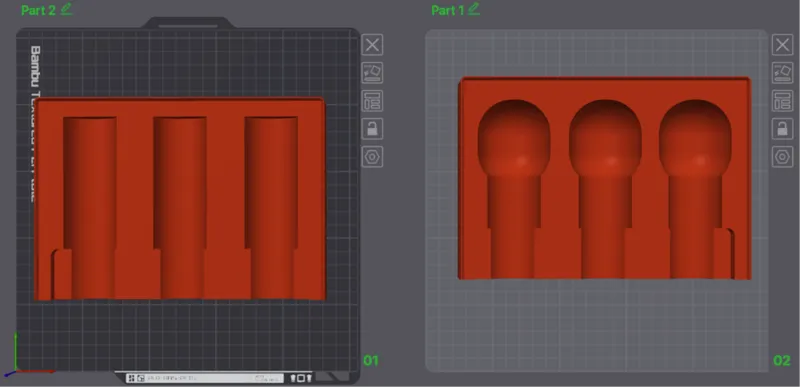This screenshot has width=800, height=387.
Task: Arrange objects on plate 01
Action: point(372,101)
